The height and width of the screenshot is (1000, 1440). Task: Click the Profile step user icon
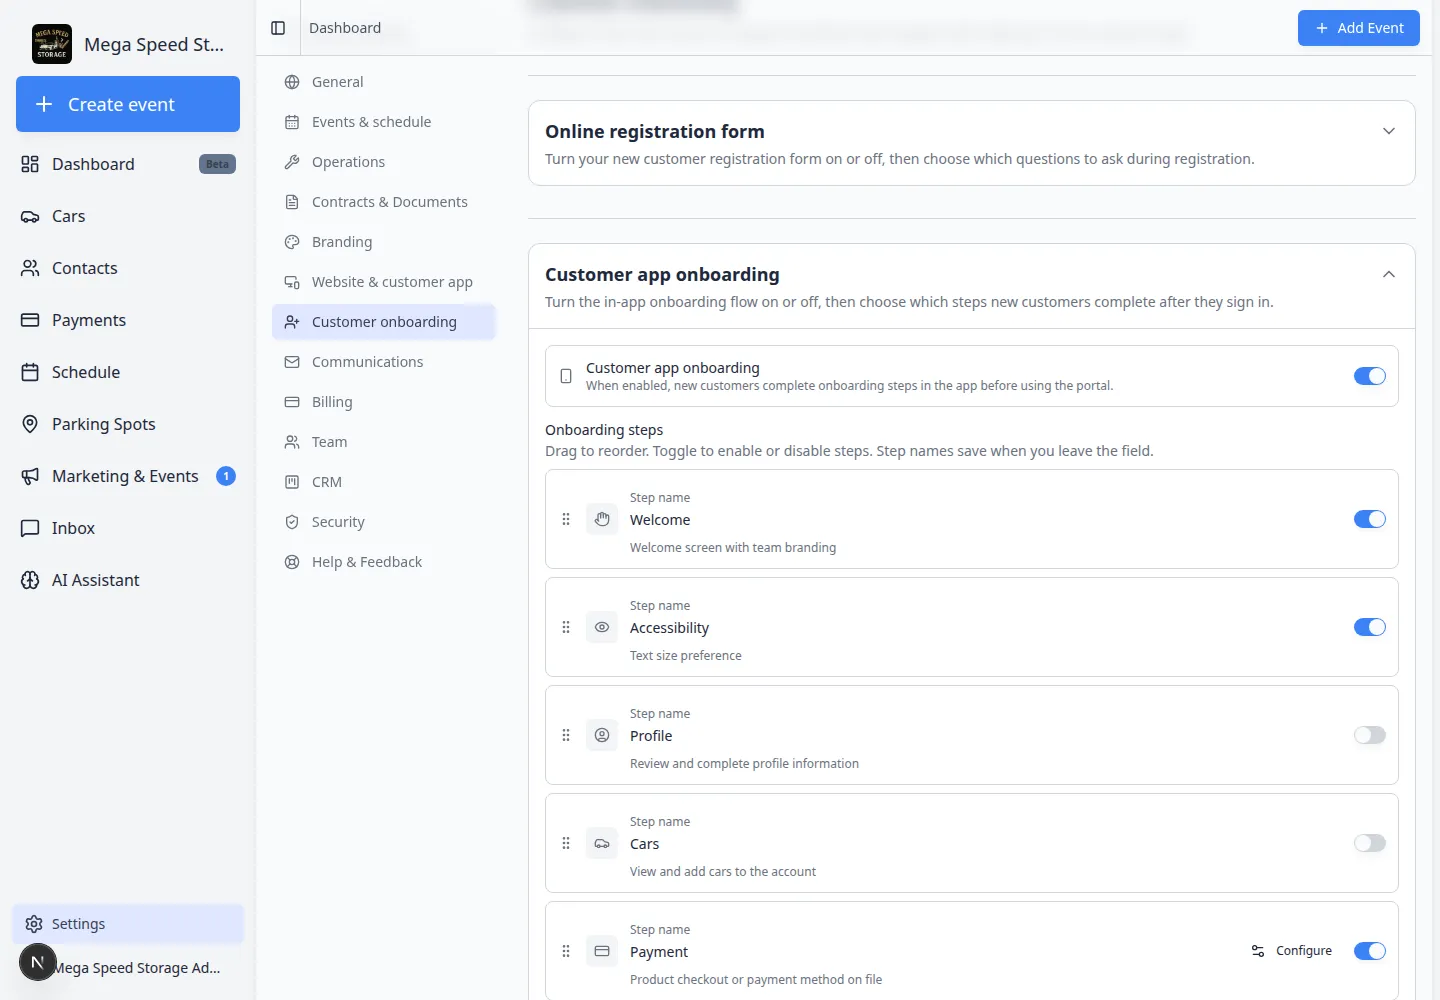602,735
